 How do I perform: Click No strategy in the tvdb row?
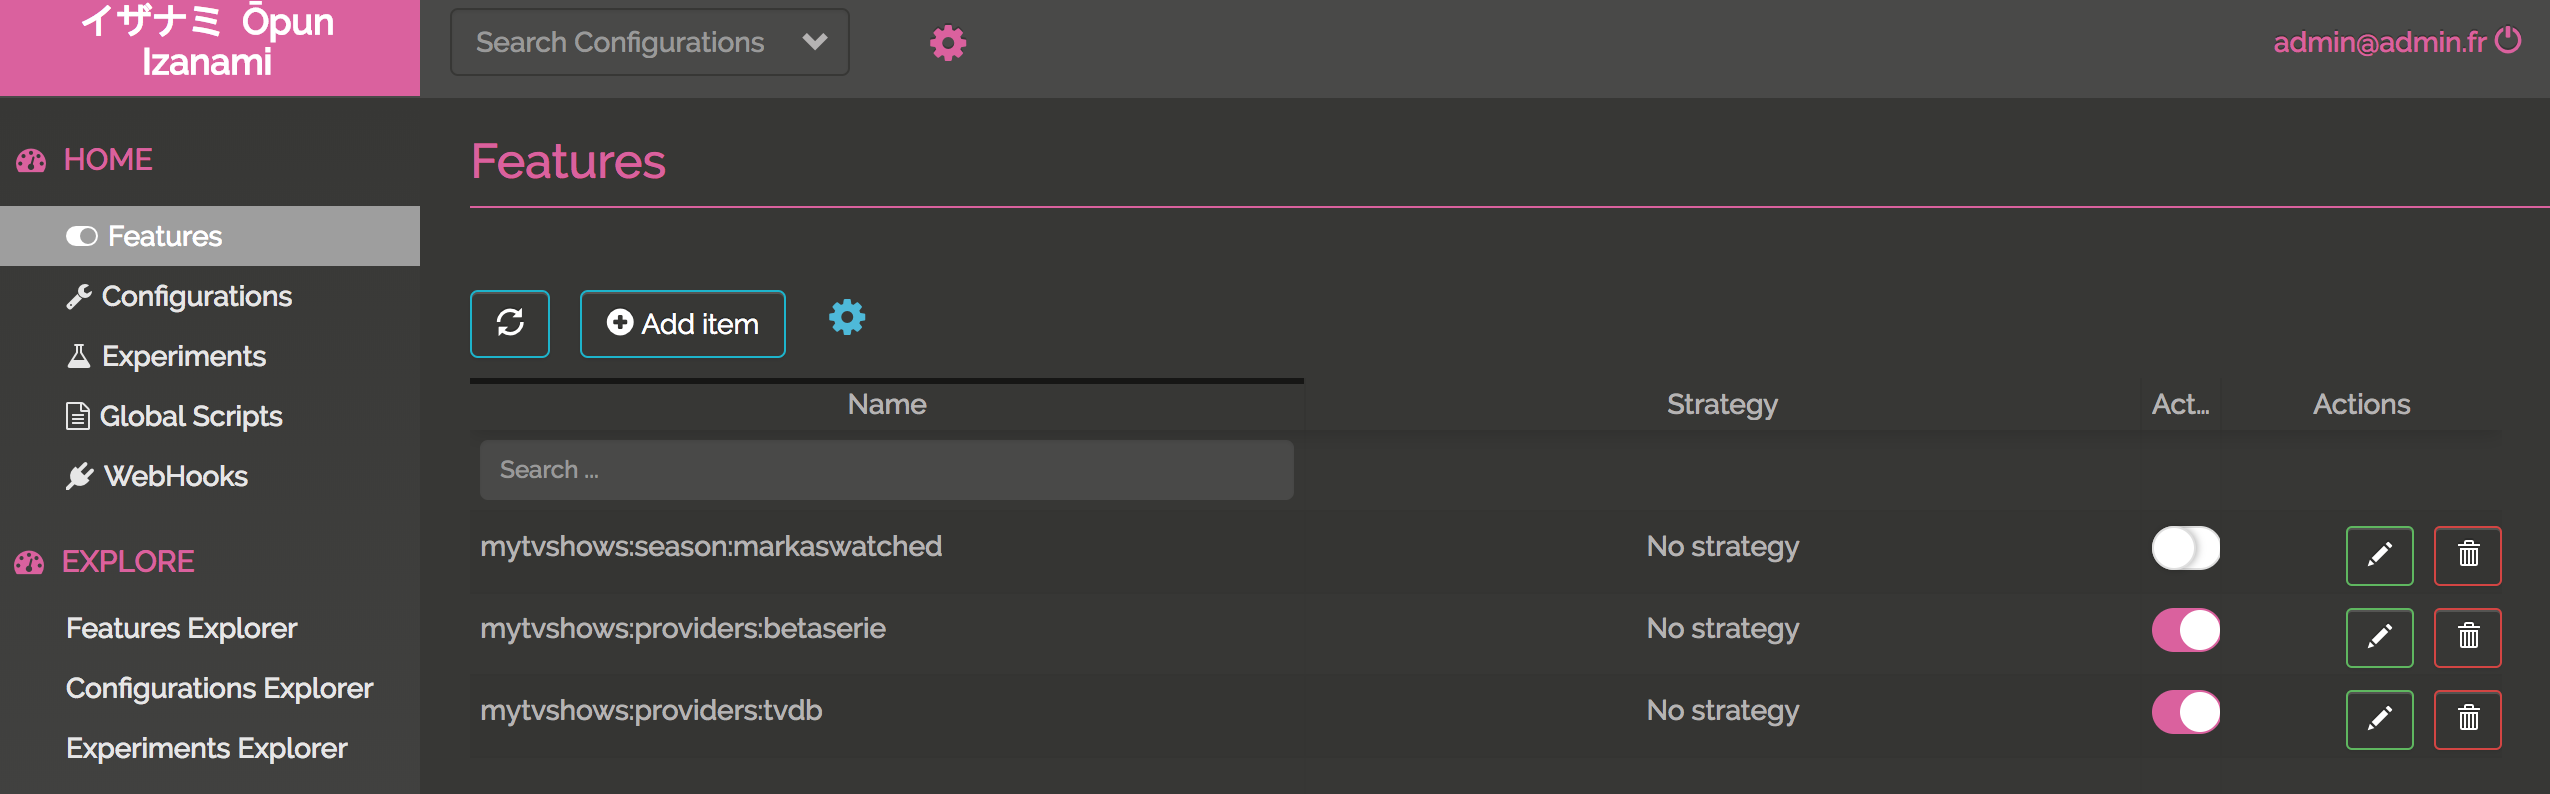click(x=1722, y=710)
